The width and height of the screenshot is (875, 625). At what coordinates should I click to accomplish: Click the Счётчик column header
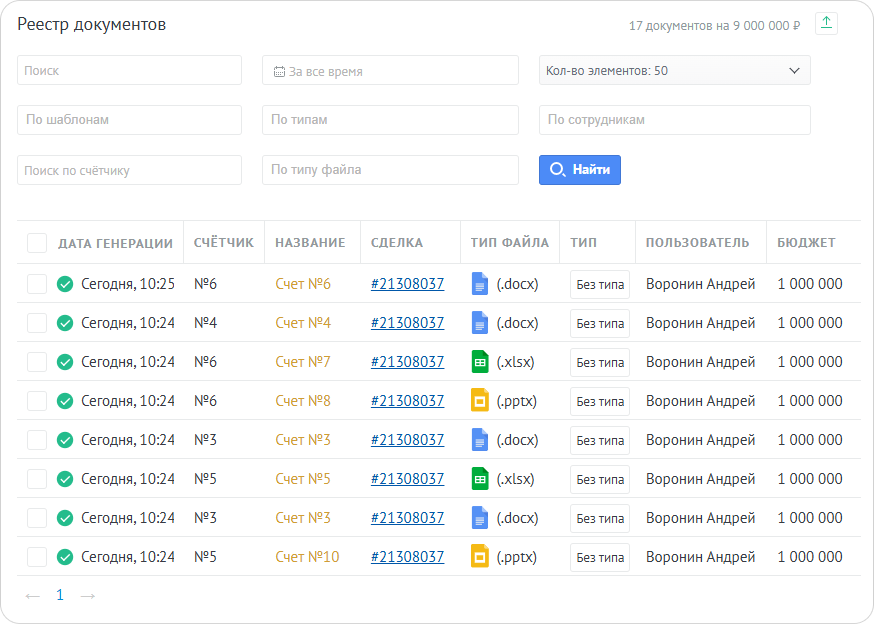tap(224, 243)
